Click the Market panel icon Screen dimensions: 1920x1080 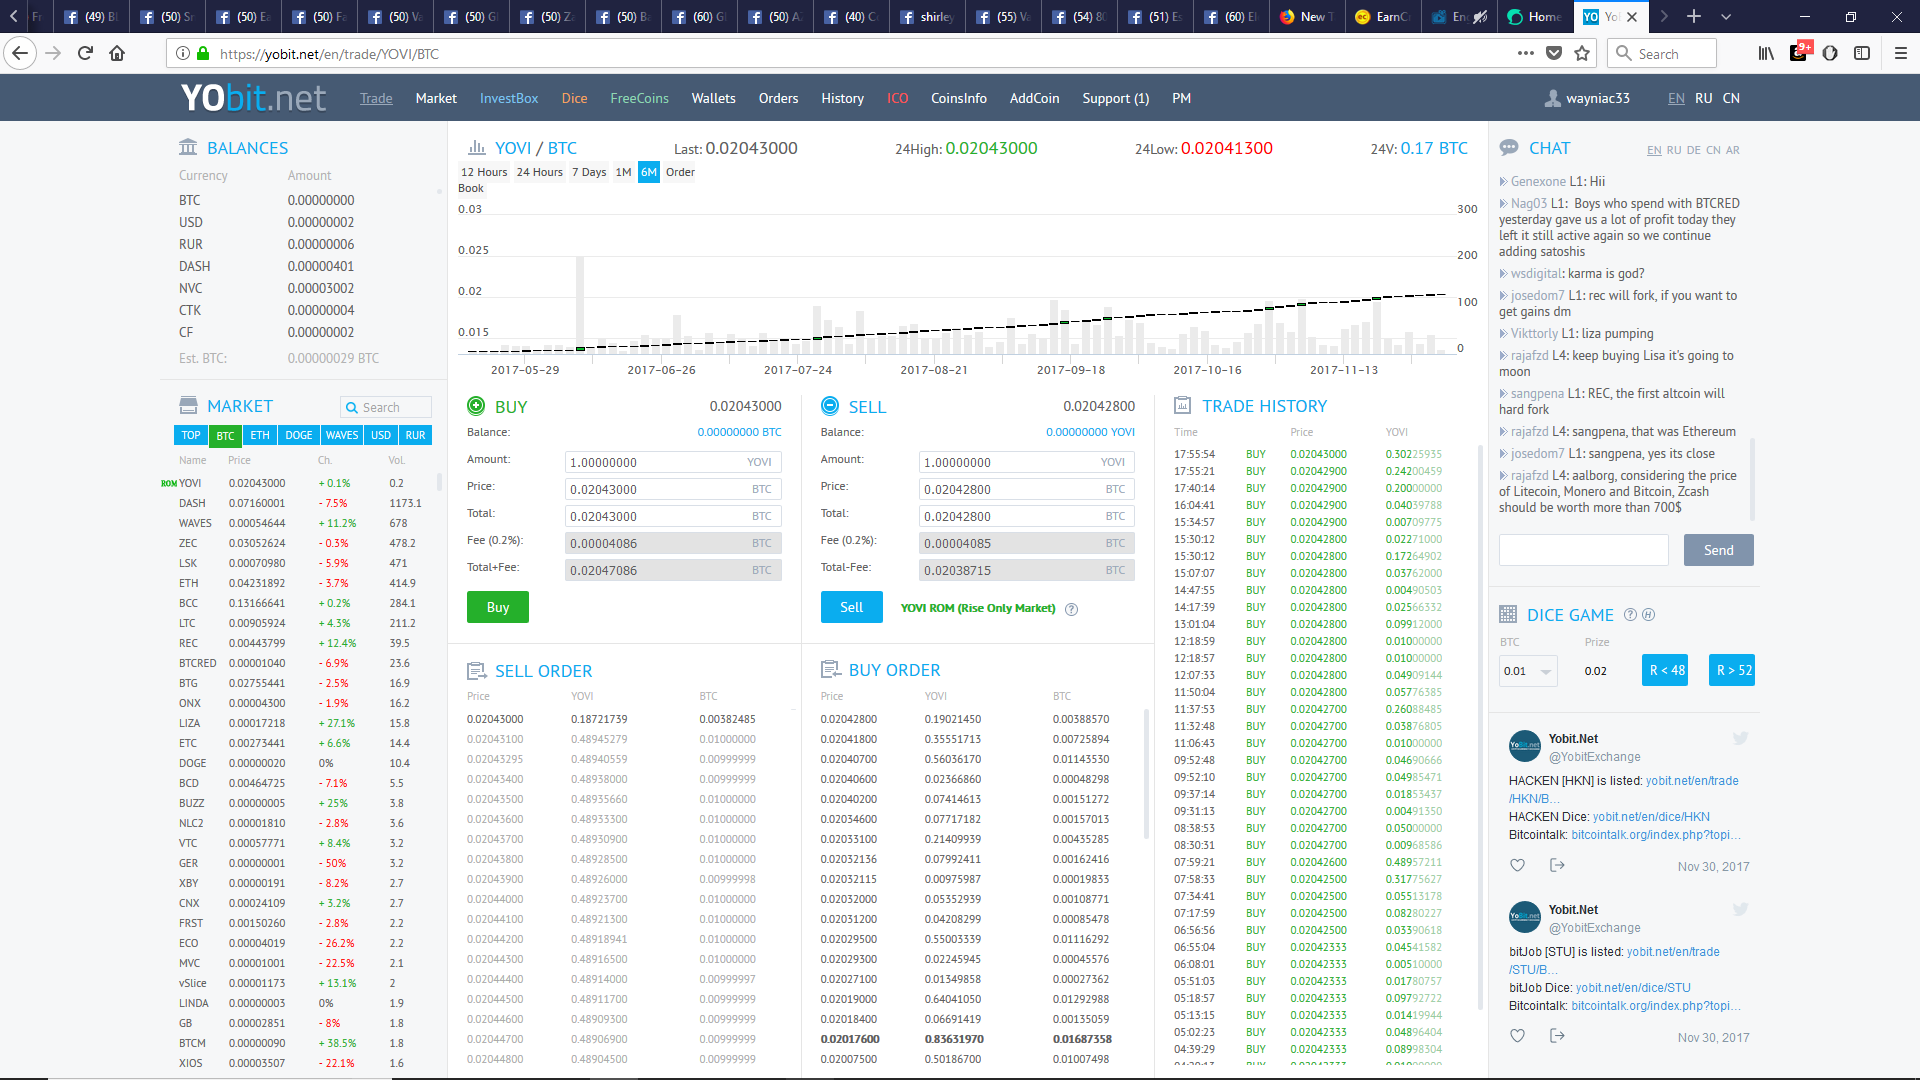tap(188, 405)
